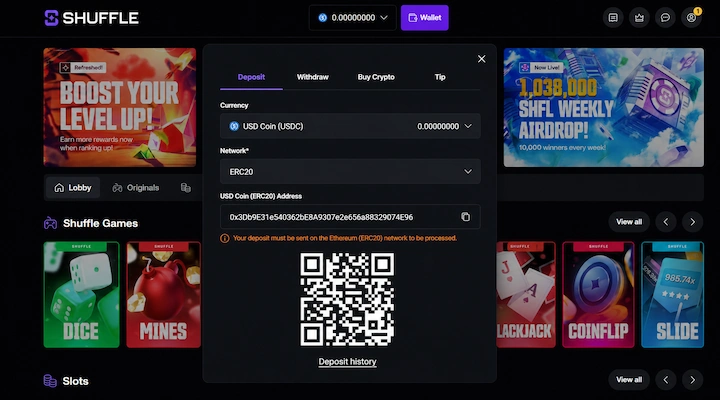720x400 pixels.
Task: Open the SHFL Weekly Airdrop banner
Action: [x=604, y=107]
